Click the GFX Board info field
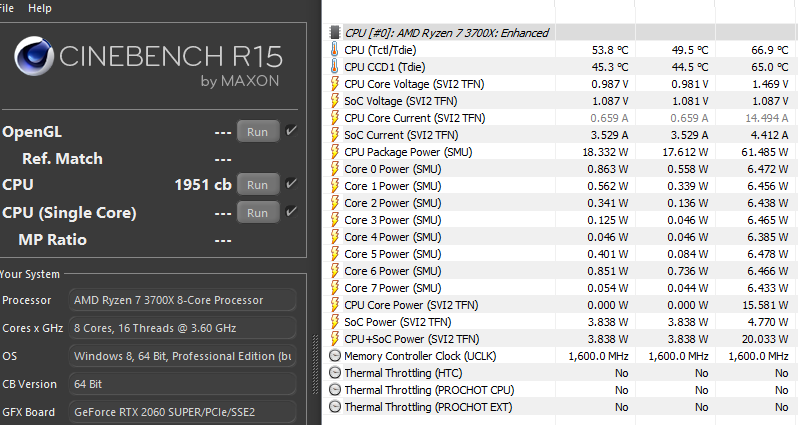The height and width of the screenshot is (425, 798). tap(182, 412)
